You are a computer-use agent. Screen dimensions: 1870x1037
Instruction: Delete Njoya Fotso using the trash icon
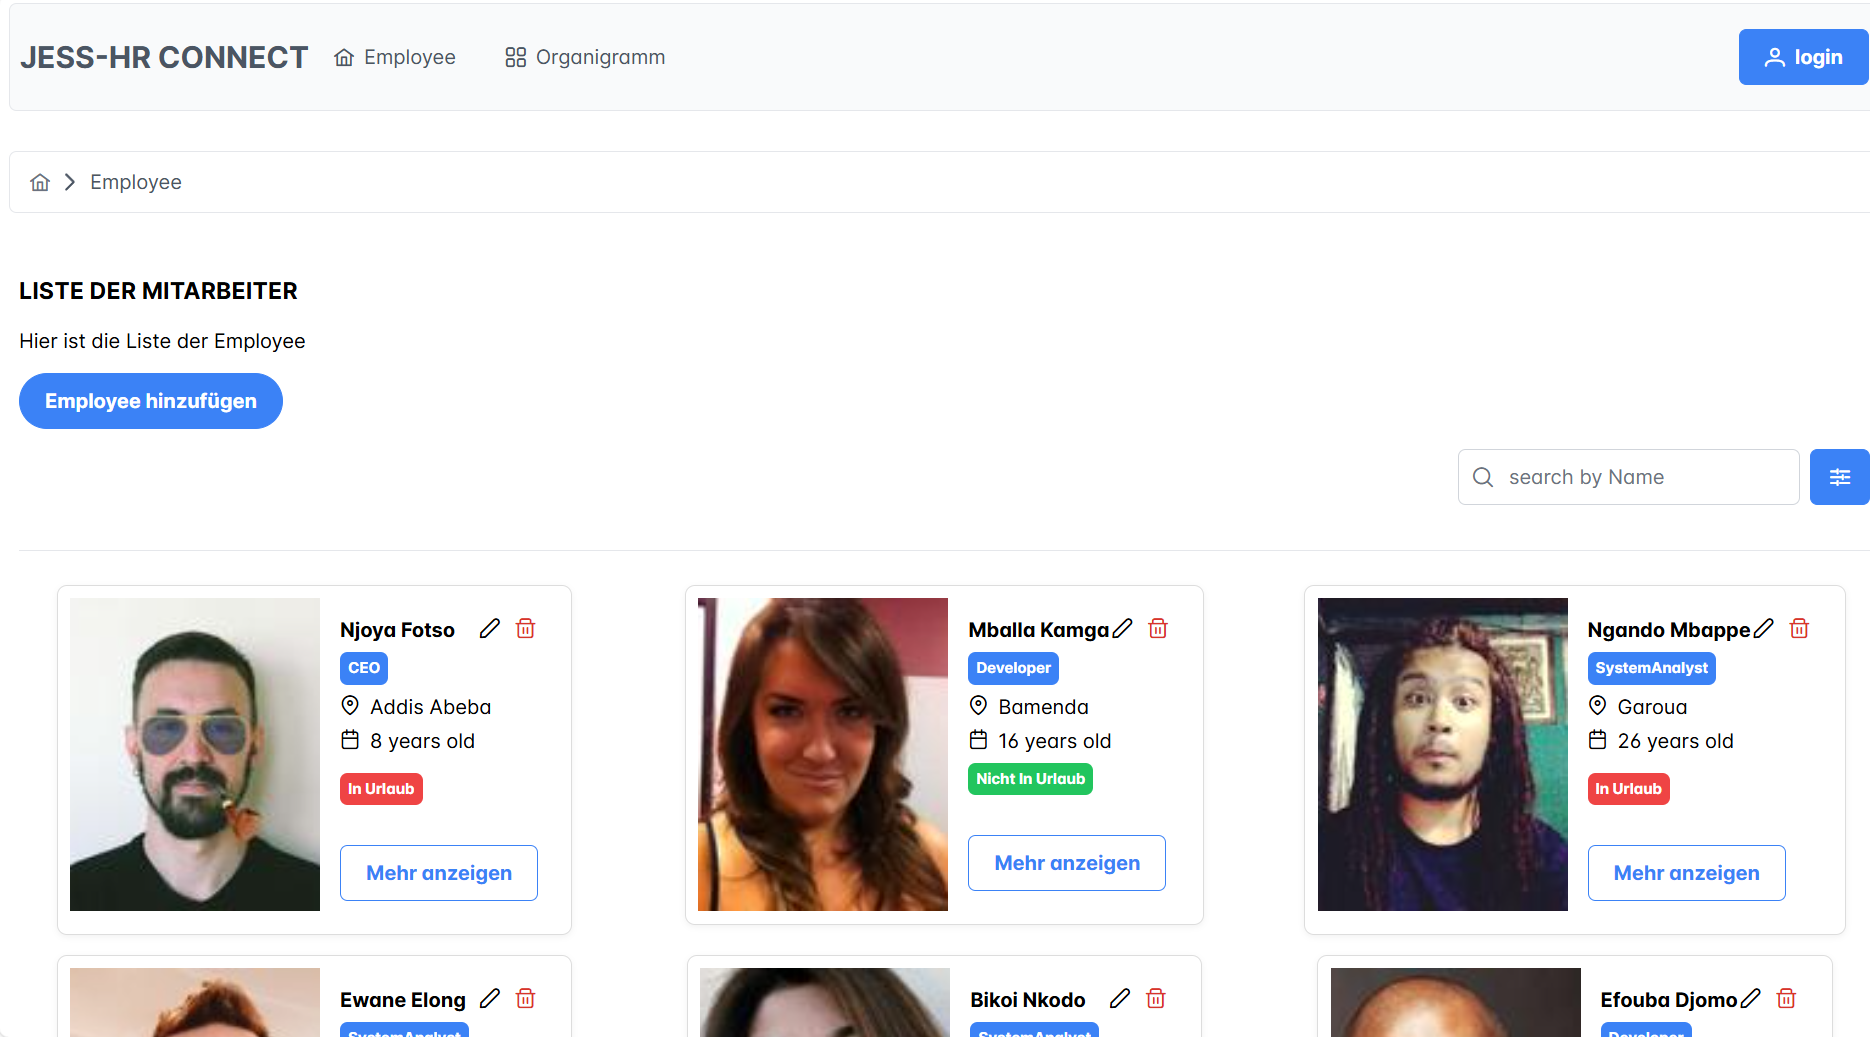coord(525,629)
